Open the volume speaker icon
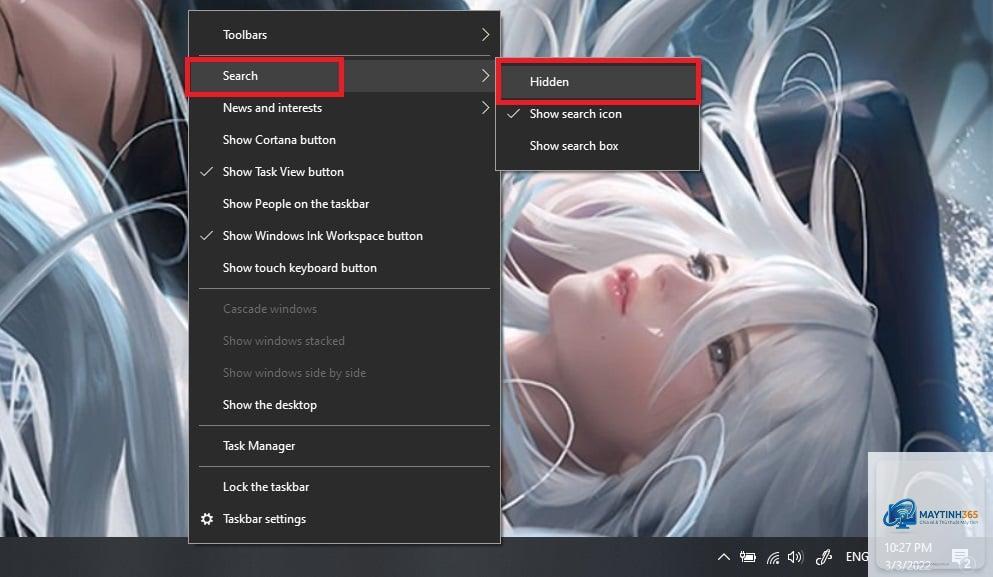 pos(795,557)
